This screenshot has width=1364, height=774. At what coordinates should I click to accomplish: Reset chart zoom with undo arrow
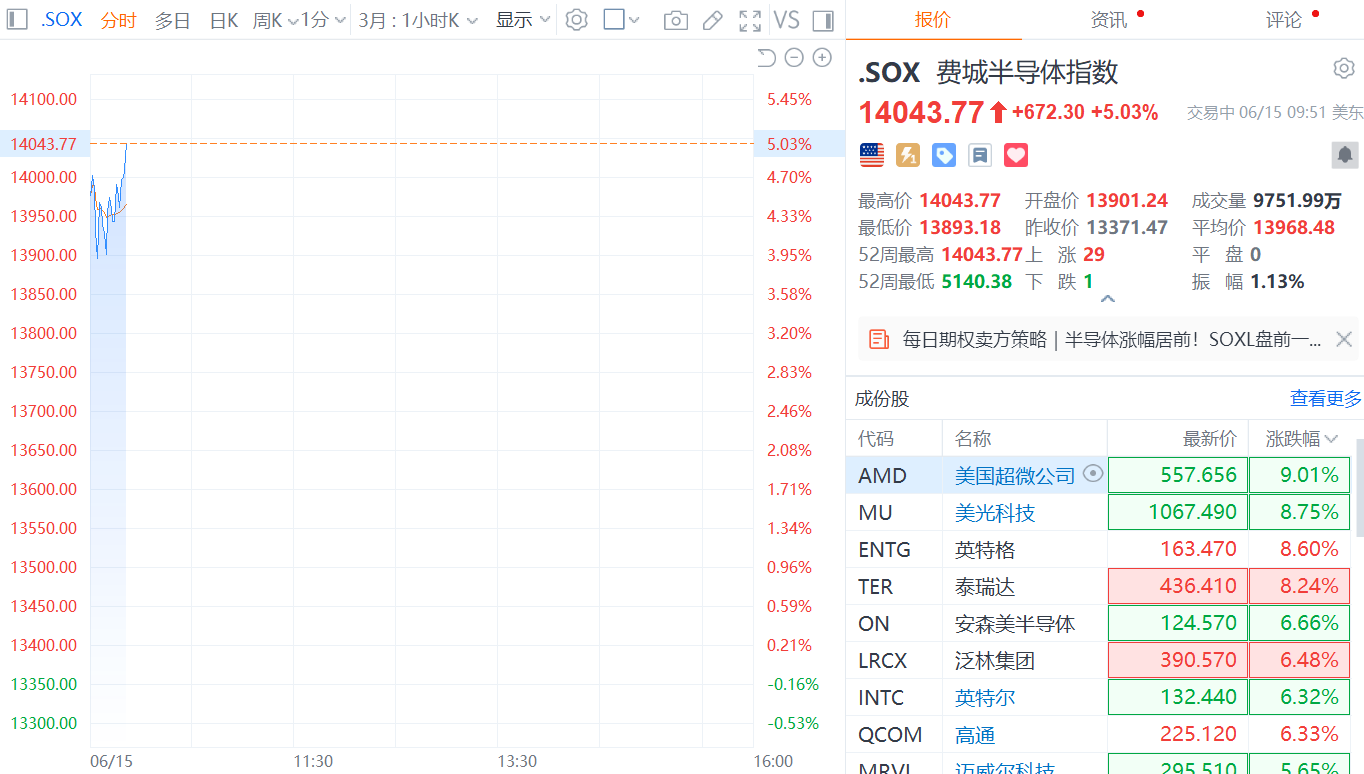pos(766,58)
